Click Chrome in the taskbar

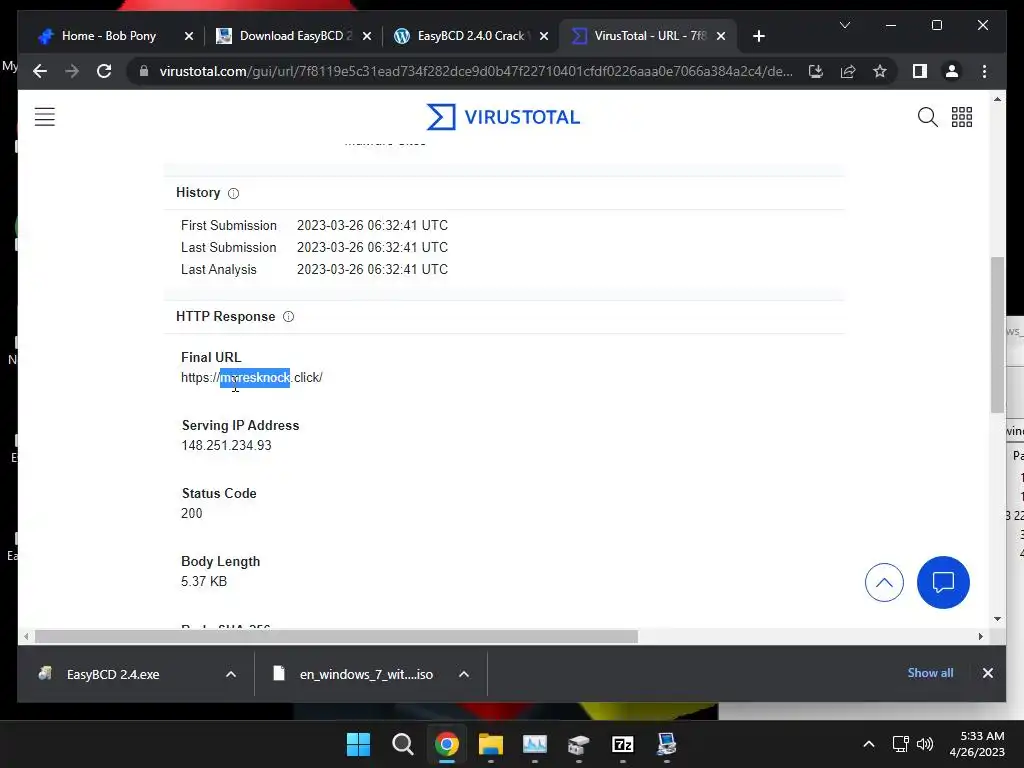click(x=447, y=744)
